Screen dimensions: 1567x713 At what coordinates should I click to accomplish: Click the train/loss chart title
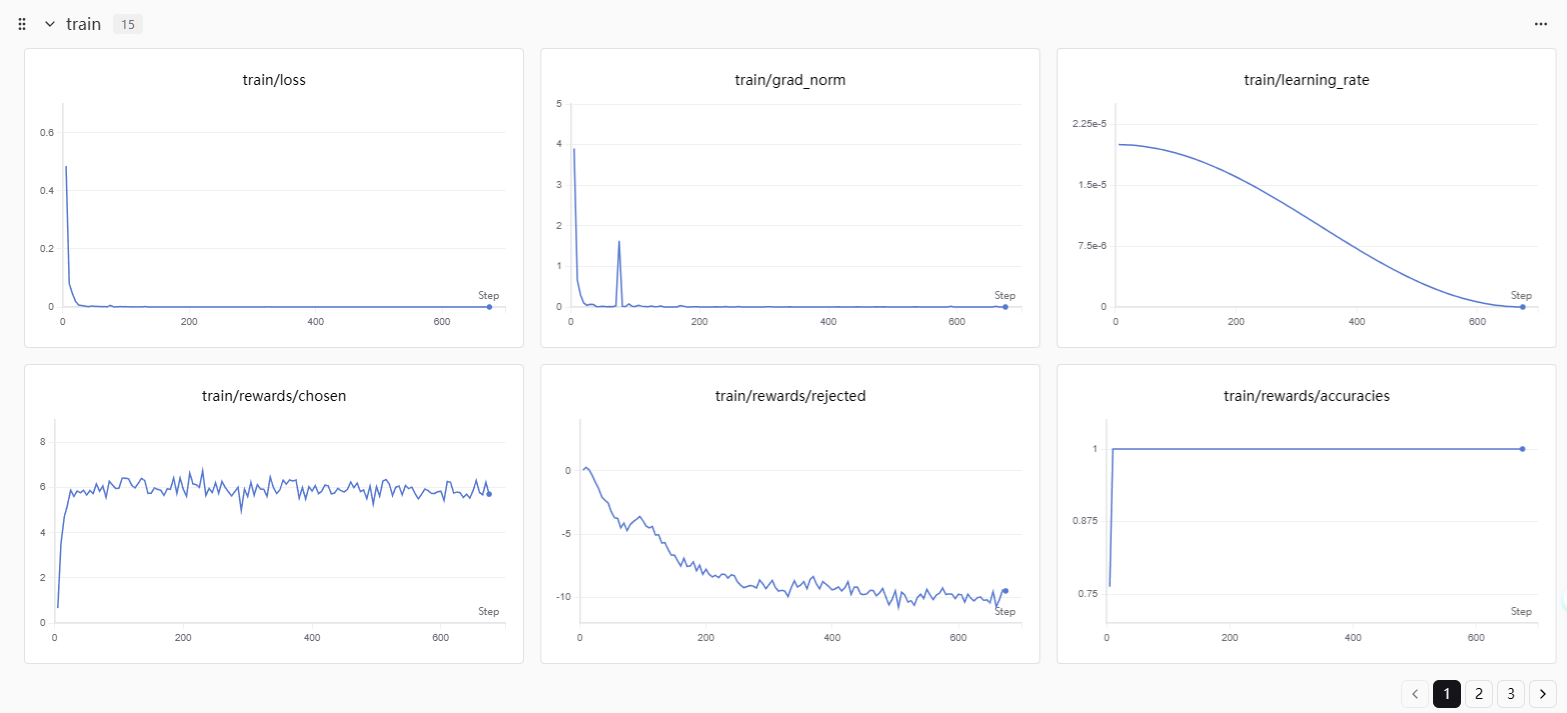[273, 80]
